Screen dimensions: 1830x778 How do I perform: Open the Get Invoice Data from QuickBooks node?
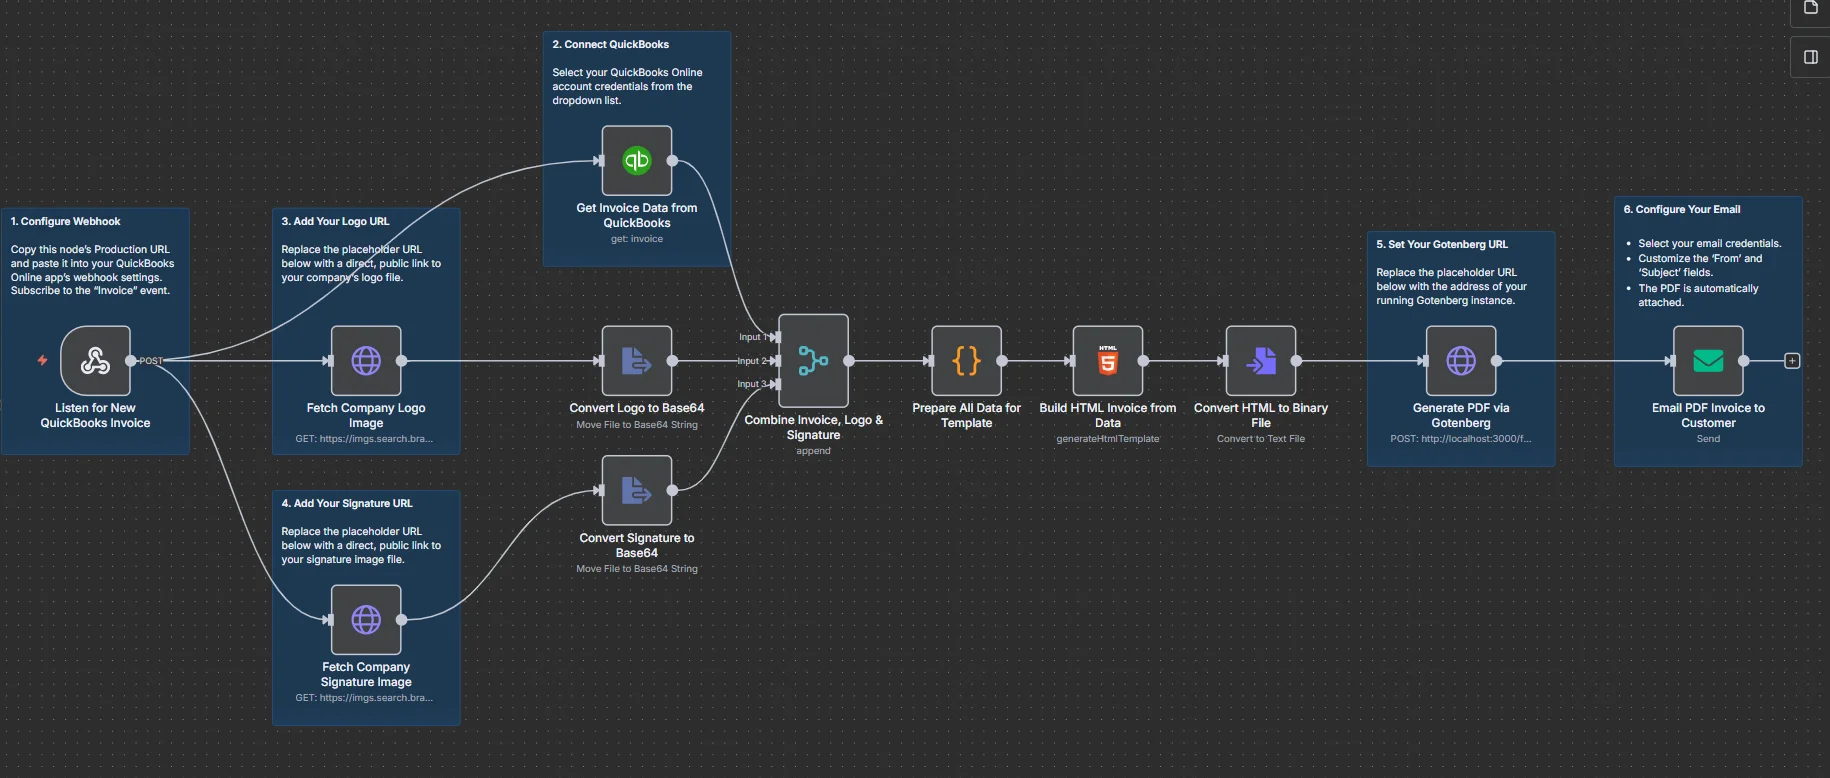click(636, 160)
